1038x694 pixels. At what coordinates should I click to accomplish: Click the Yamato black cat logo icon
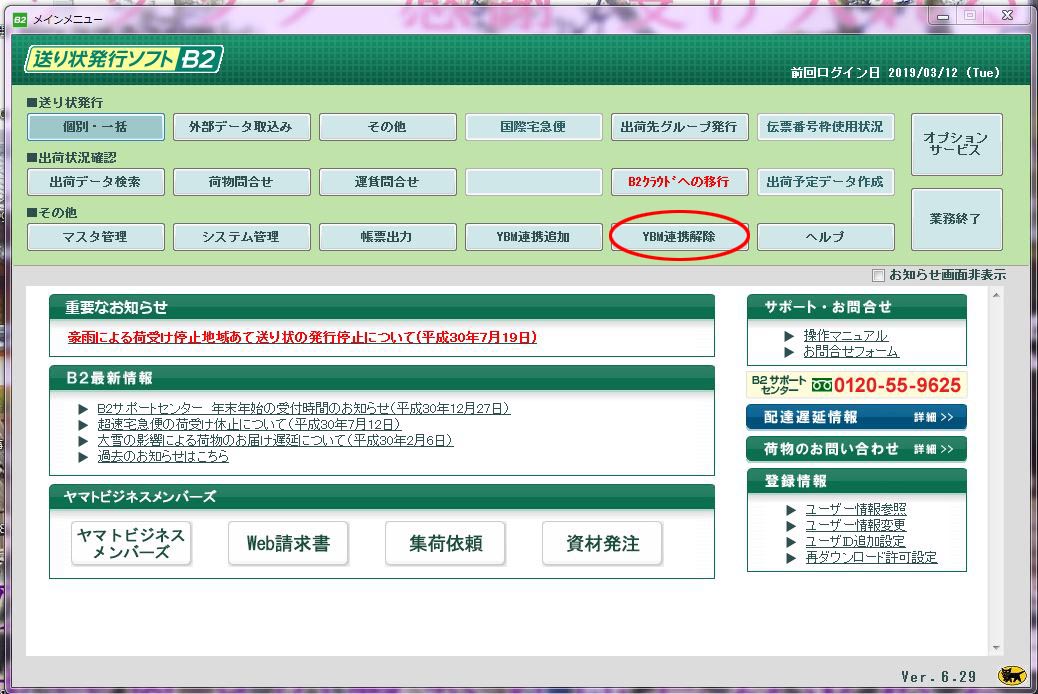point(1012,675)
